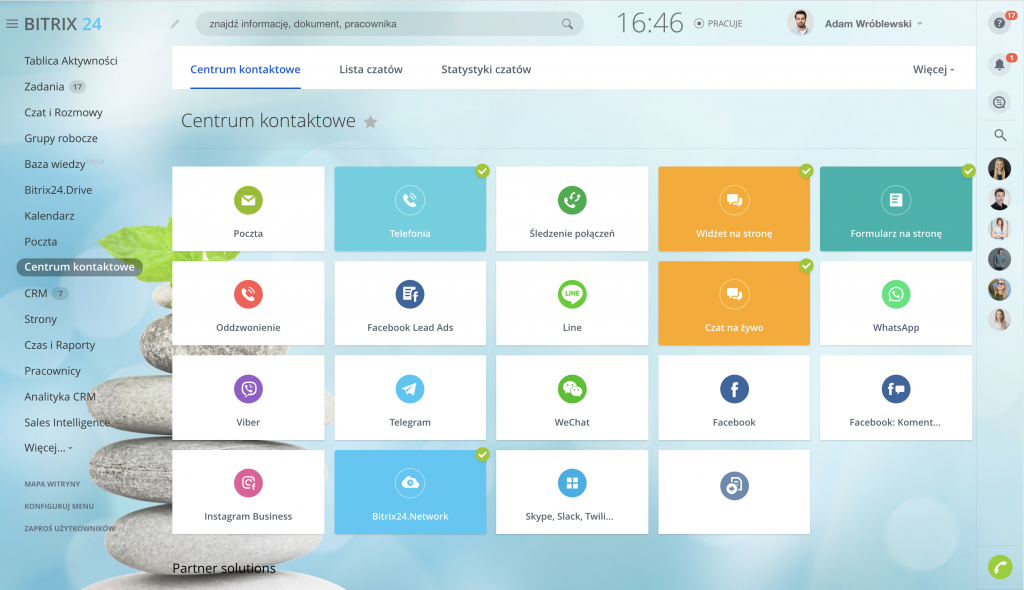The height and width of the screenshot is (590, 1024).
Task: Collapse left menu with hamburger icon
Action: tap(12, 24)
